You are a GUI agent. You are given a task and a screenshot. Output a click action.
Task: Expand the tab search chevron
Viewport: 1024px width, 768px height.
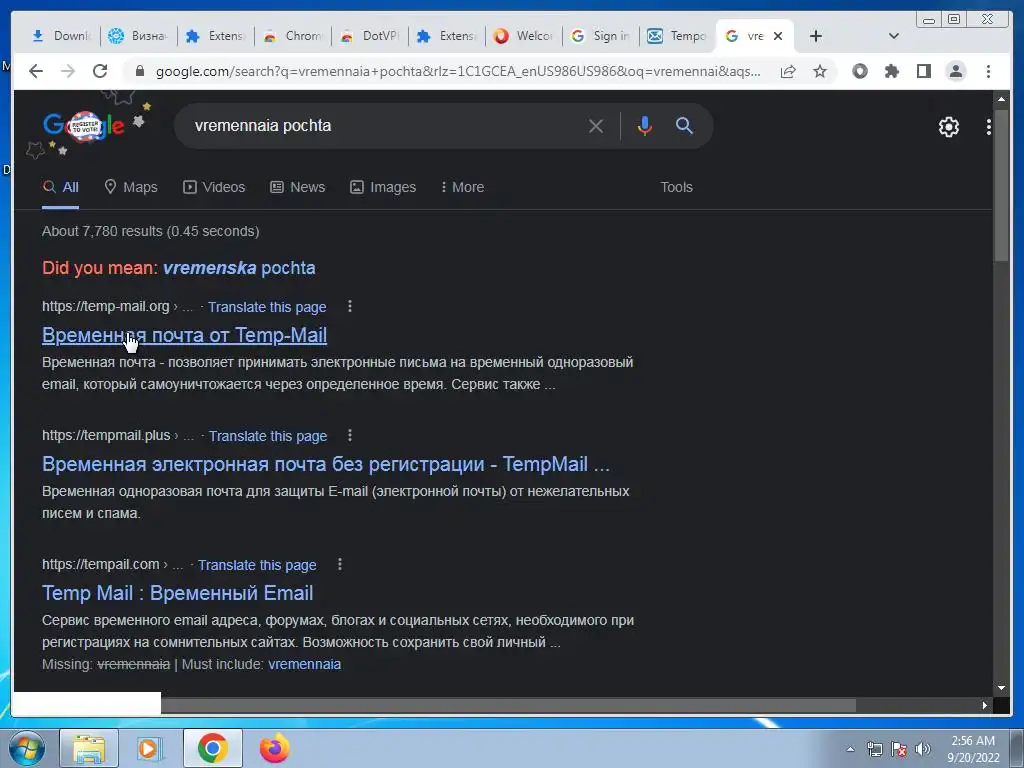(x=894, y=36)
